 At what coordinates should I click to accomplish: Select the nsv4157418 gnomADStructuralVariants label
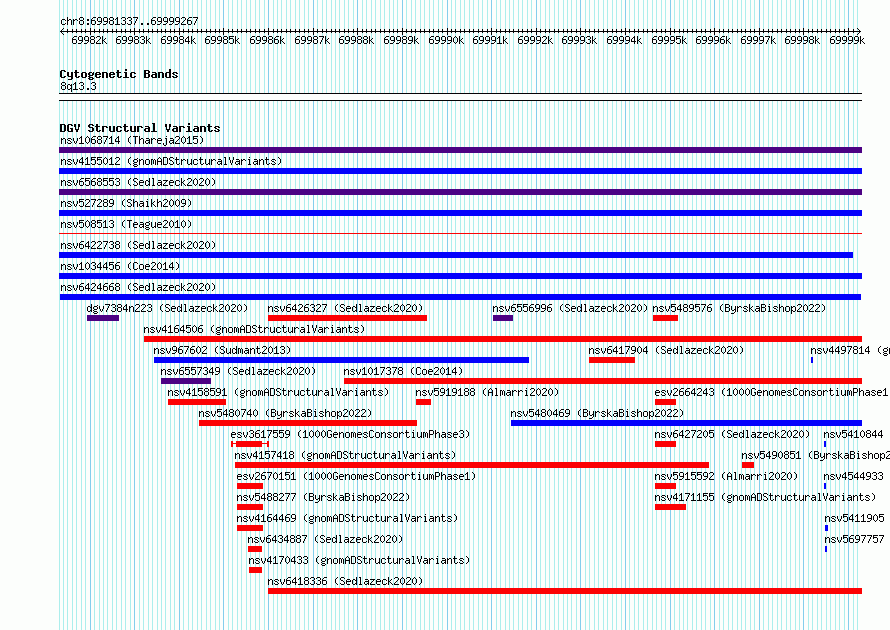(x=345, y=455)
